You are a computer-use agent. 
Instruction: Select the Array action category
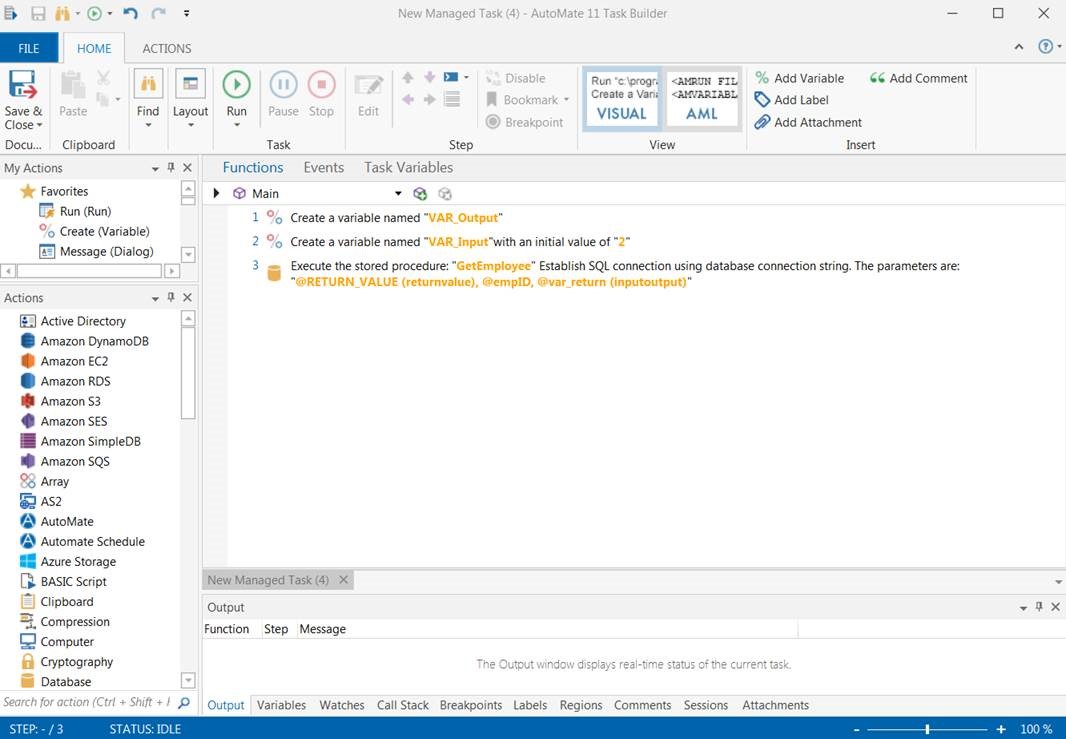click(54, 481)
